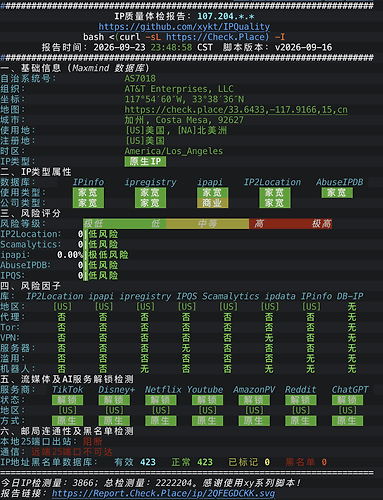
Task: Click the 极低 segment of the risk bar
Action: pyautogui.click(x=93, y=224)
